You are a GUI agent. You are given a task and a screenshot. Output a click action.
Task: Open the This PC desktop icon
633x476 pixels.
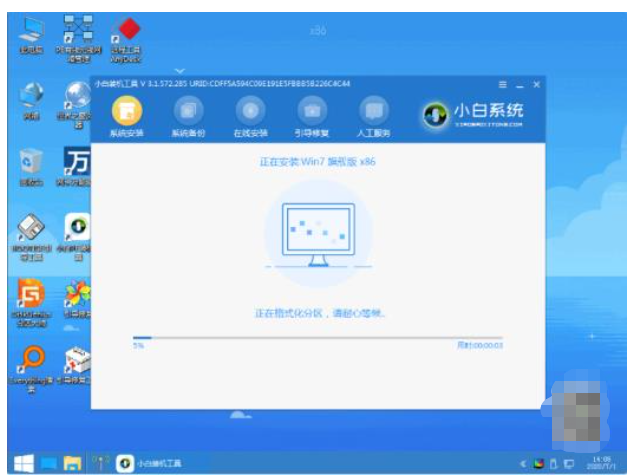pyautogui.click(x=31, y=36)
